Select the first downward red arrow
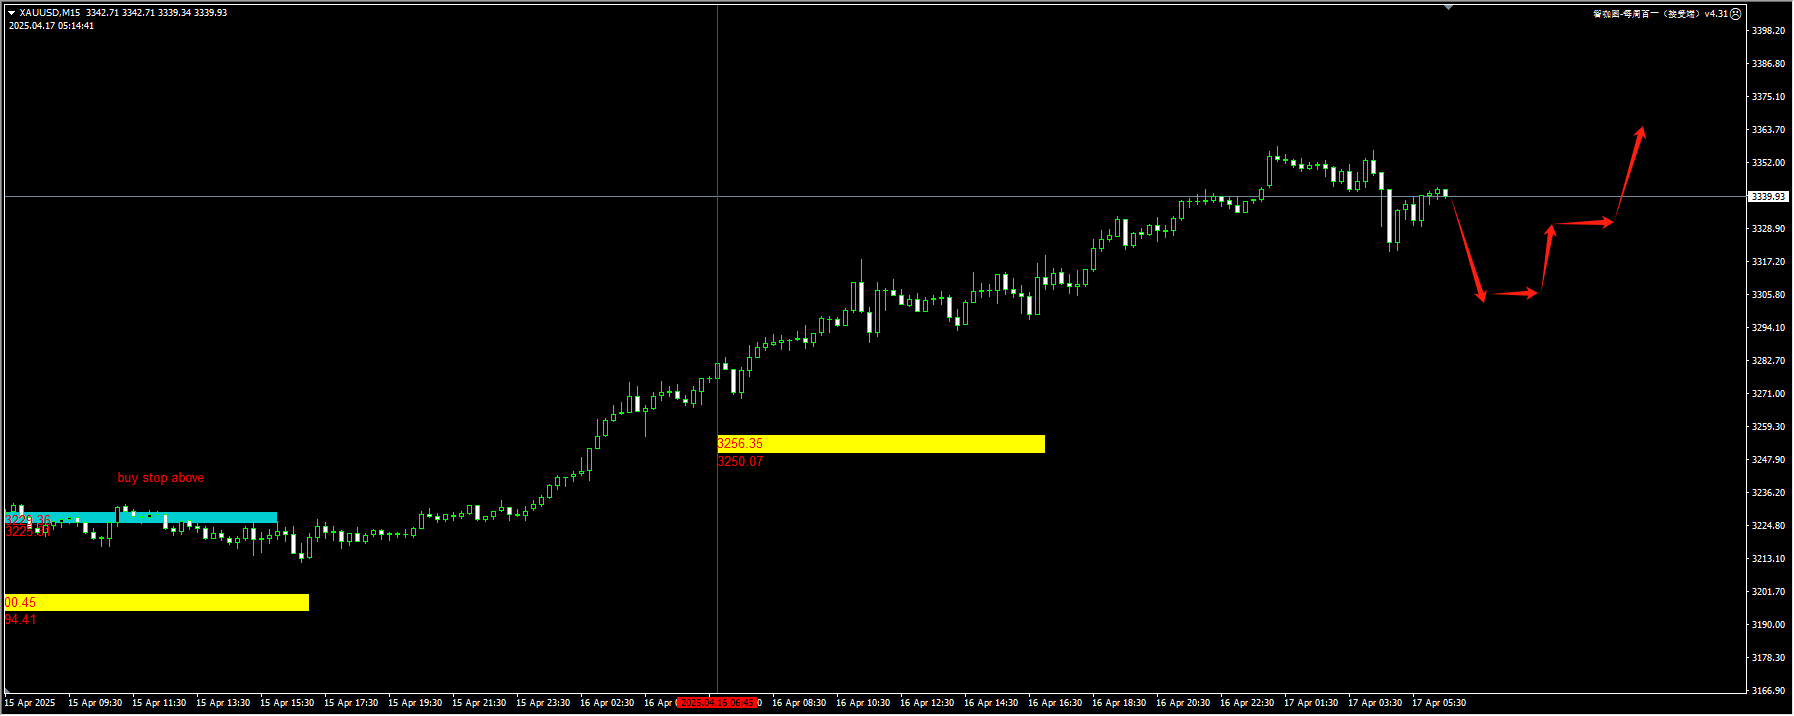 pos(1468,250)
